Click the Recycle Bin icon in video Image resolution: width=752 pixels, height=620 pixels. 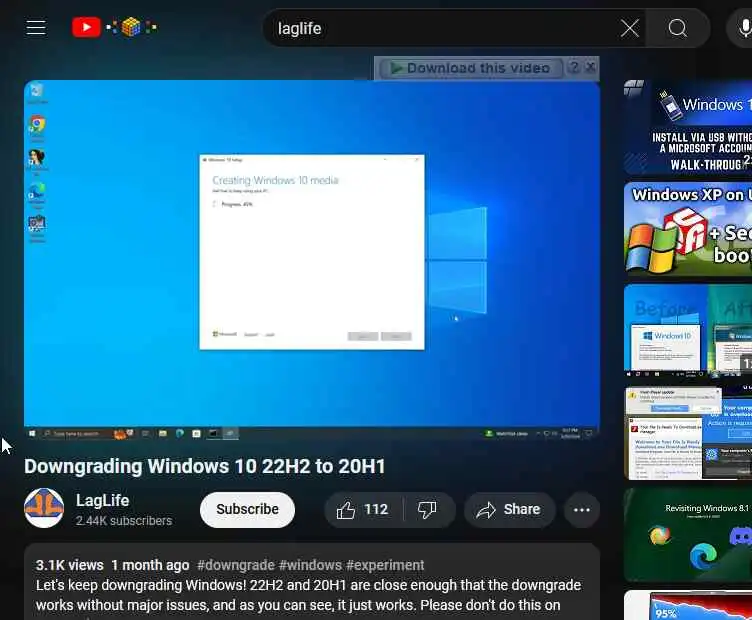36,91
